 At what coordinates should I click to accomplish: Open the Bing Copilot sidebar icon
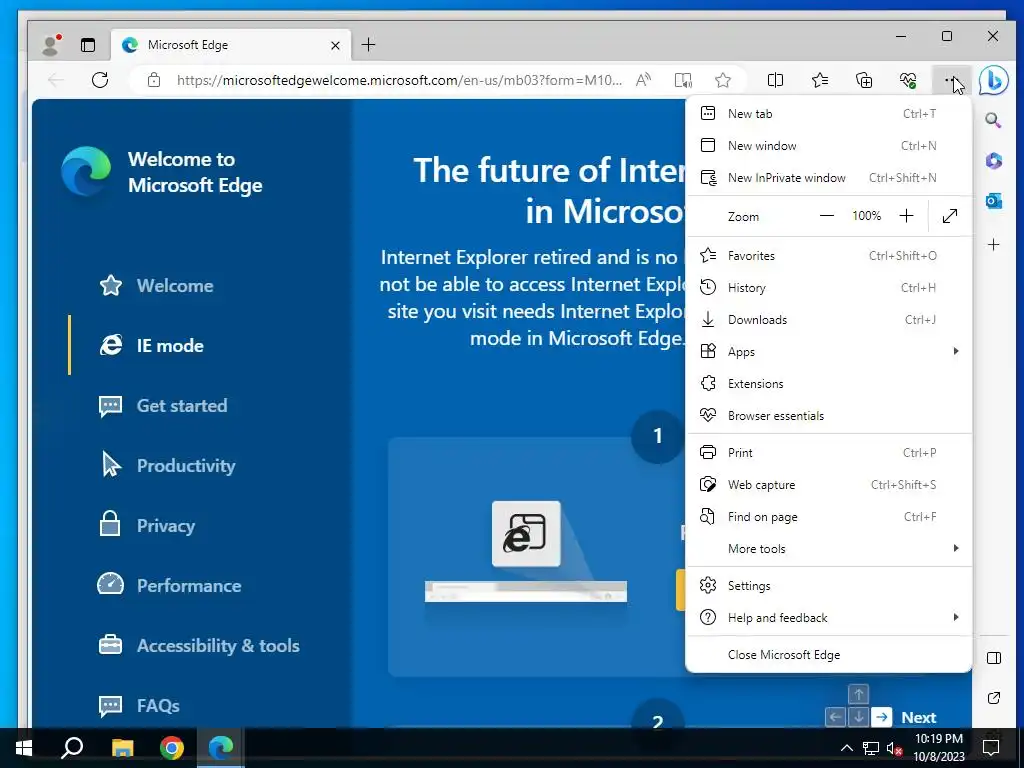[x=994, y=81]
